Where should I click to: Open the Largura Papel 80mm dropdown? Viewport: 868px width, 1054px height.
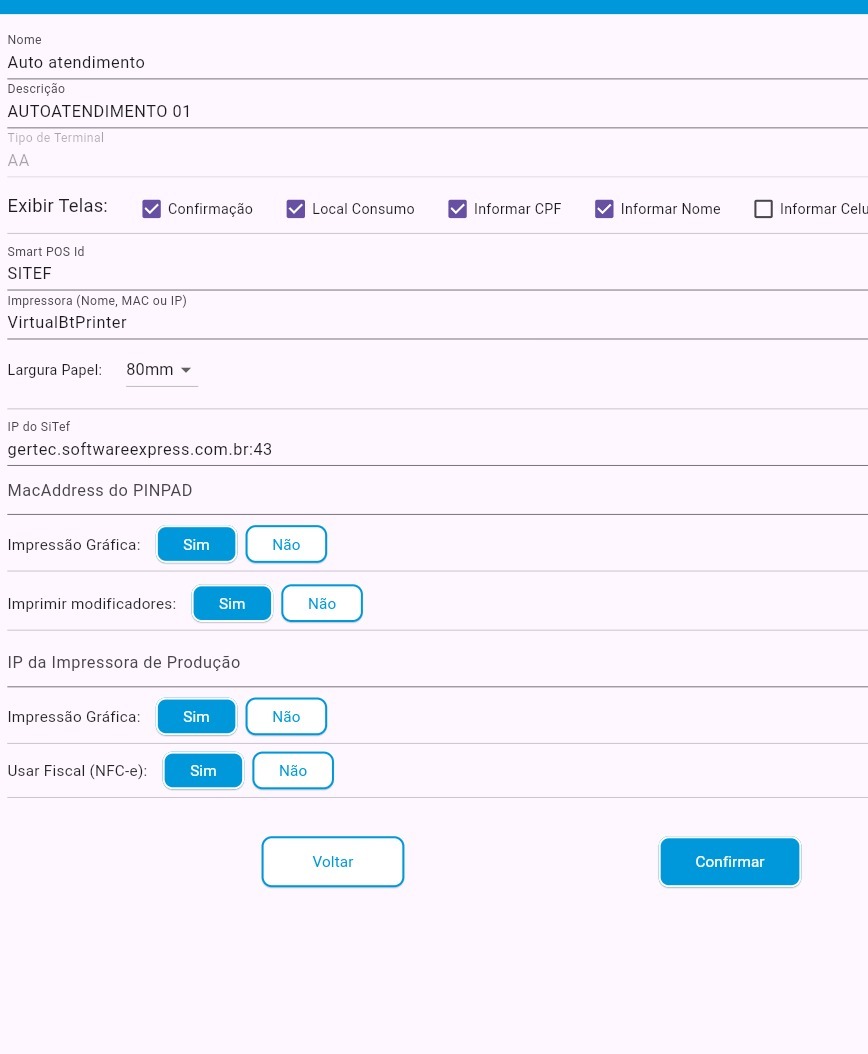pos(160,370)
